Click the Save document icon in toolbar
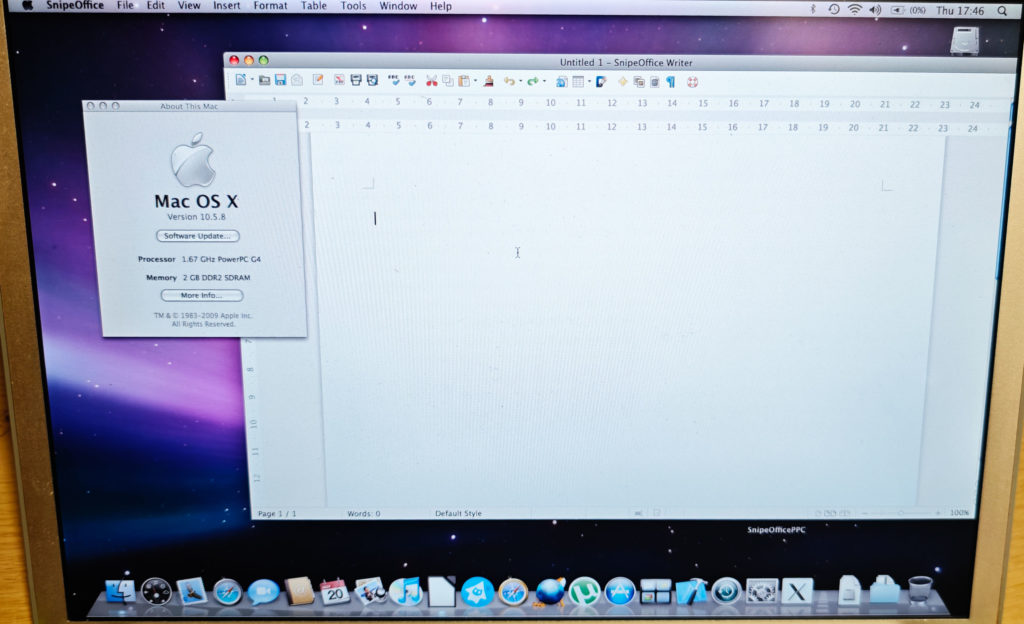Viewport: 1024px width, 624px height. click(x=281, y=81)
